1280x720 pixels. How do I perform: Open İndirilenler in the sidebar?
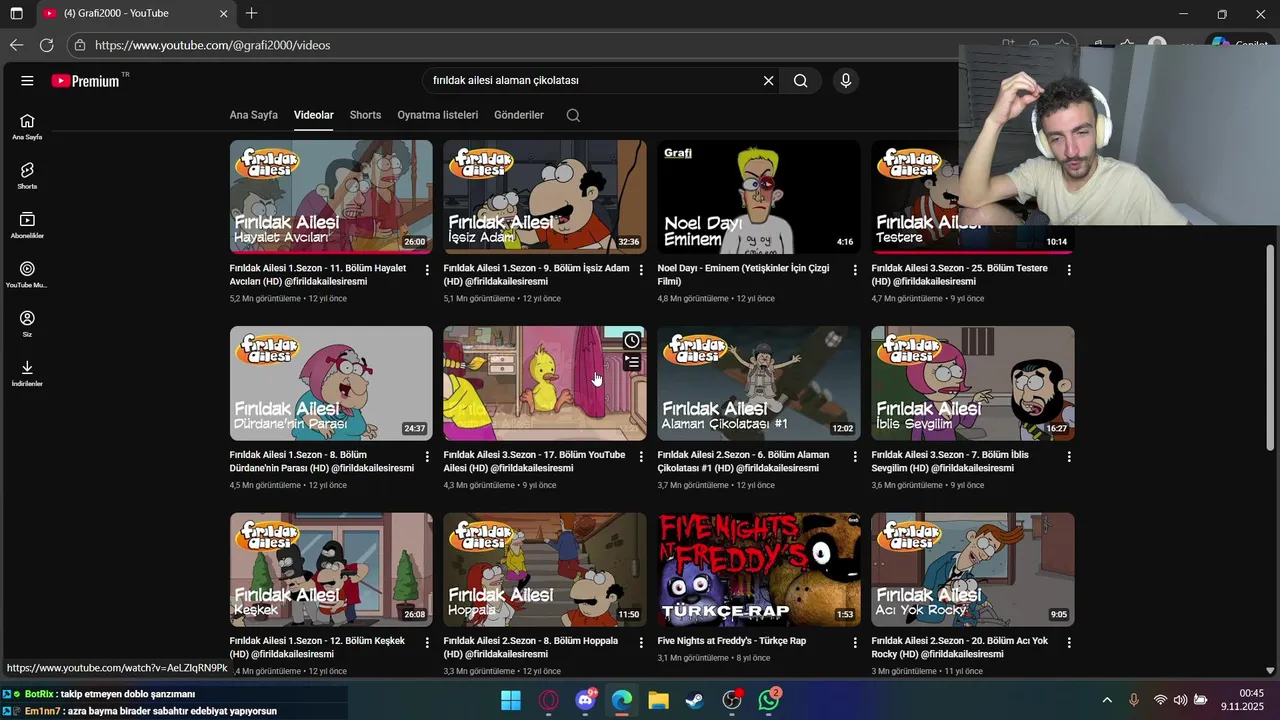27,372
